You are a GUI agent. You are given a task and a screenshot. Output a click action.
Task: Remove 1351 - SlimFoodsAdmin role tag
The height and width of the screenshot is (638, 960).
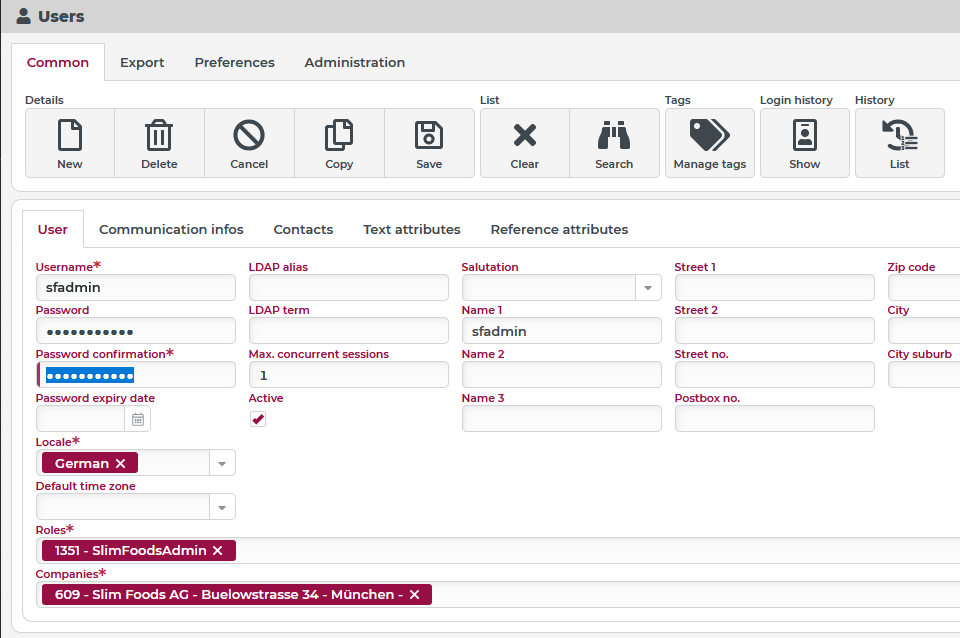(217, 550)
